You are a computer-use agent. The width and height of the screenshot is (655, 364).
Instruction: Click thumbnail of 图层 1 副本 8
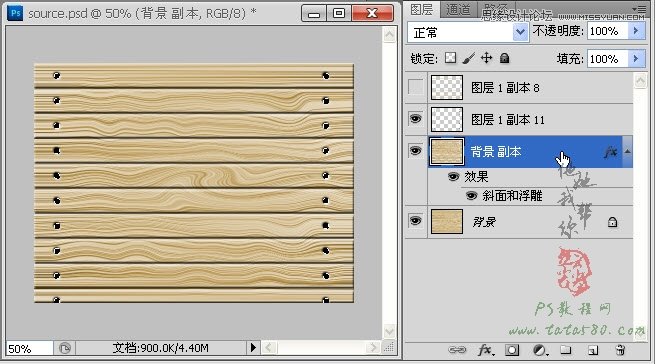(x=447, y=87)
